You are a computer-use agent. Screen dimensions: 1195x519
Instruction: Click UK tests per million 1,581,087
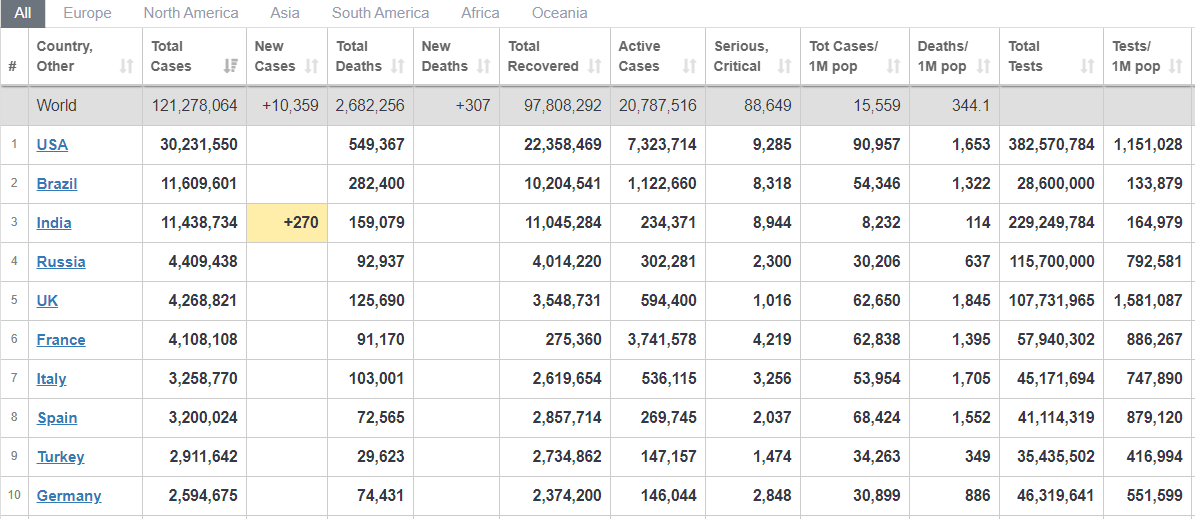(x=1148, y=300)
